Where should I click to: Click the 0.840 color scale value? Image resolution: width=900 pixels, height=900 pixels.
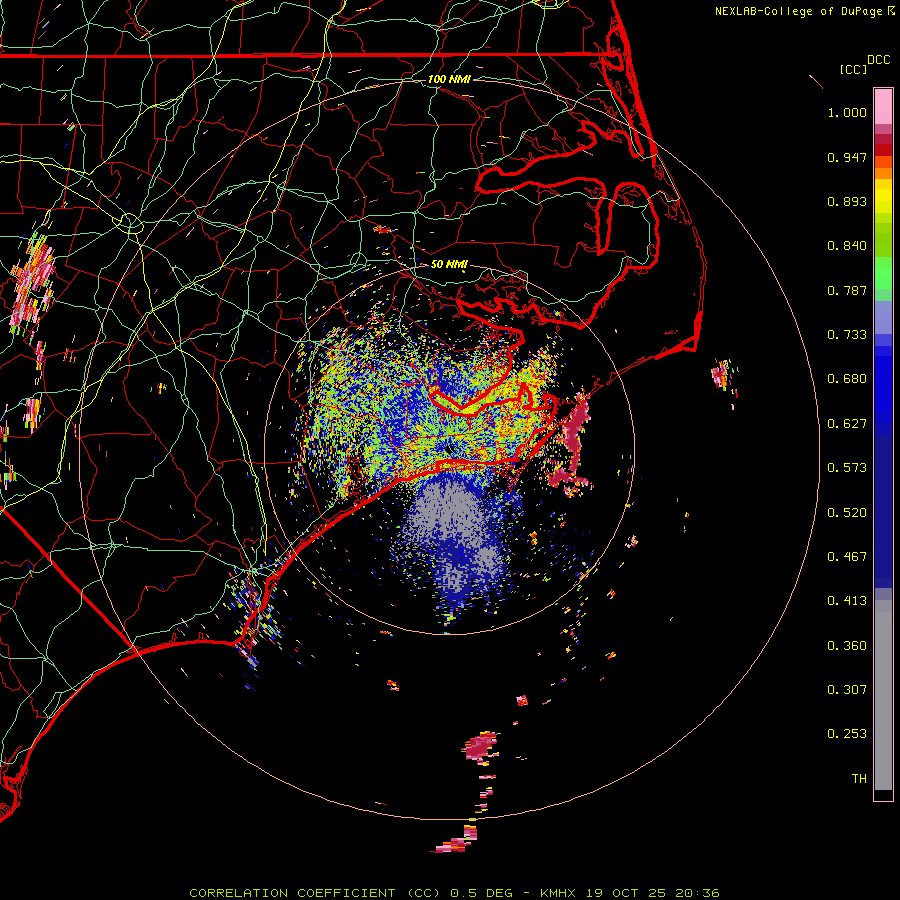(x=847, y=246)
